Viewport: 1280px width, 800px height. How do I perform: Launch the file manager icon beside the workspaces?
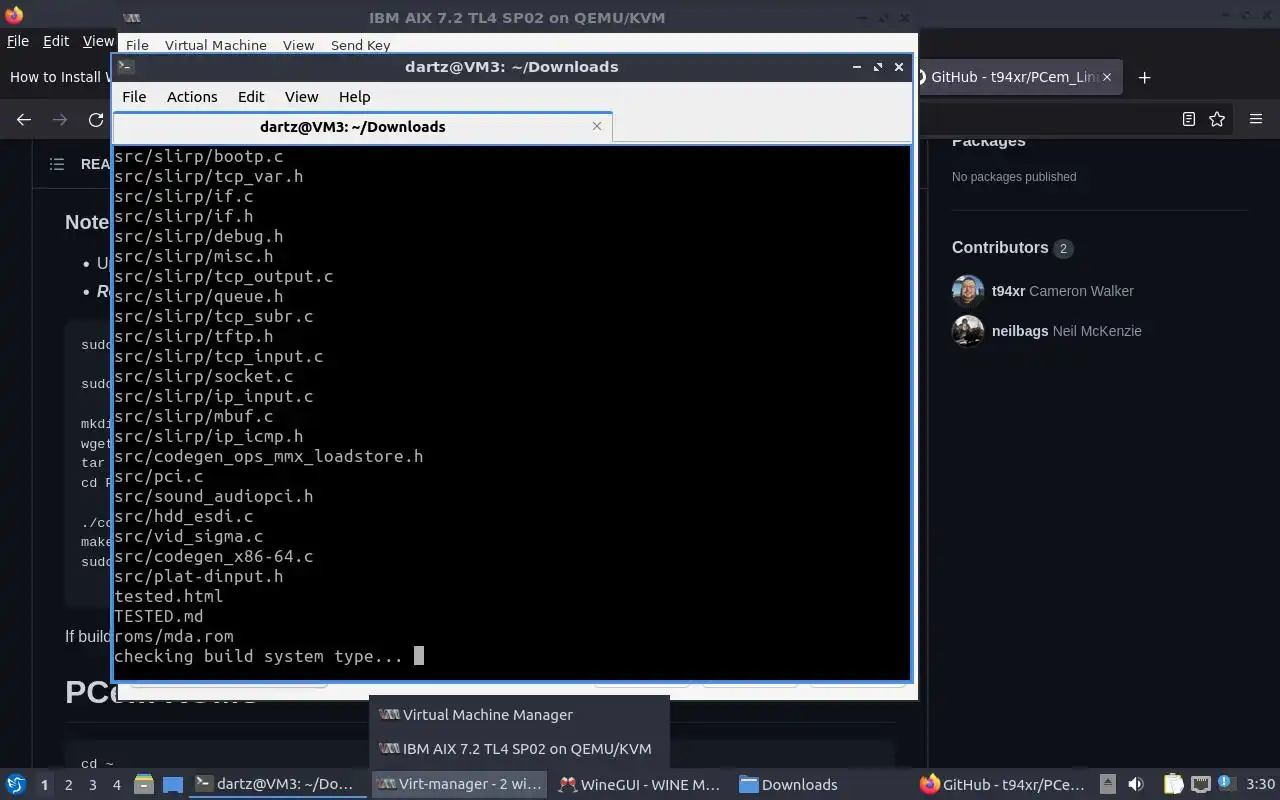[x=144, y=785]
